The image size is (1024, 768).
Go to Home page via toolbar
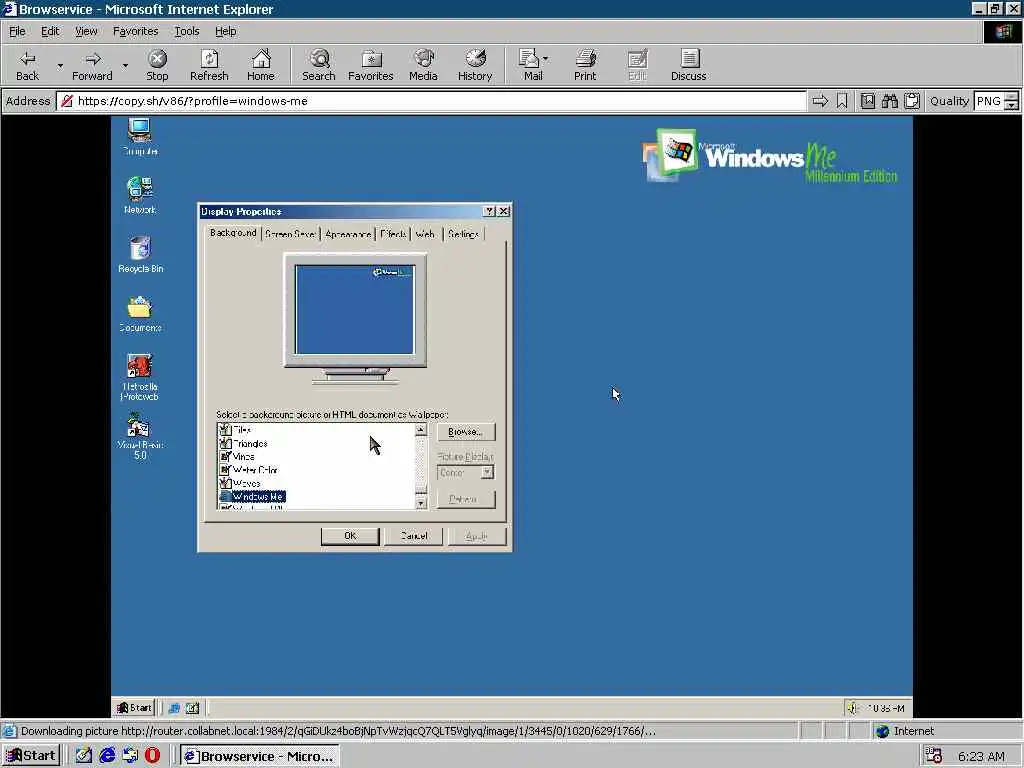(x=261, y=65)
